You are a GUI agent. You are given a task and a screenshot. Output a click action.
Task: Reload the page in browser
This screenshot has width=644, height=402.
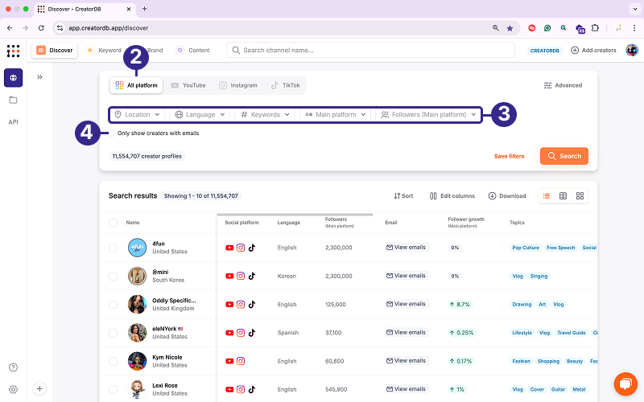tap(41, 28)
